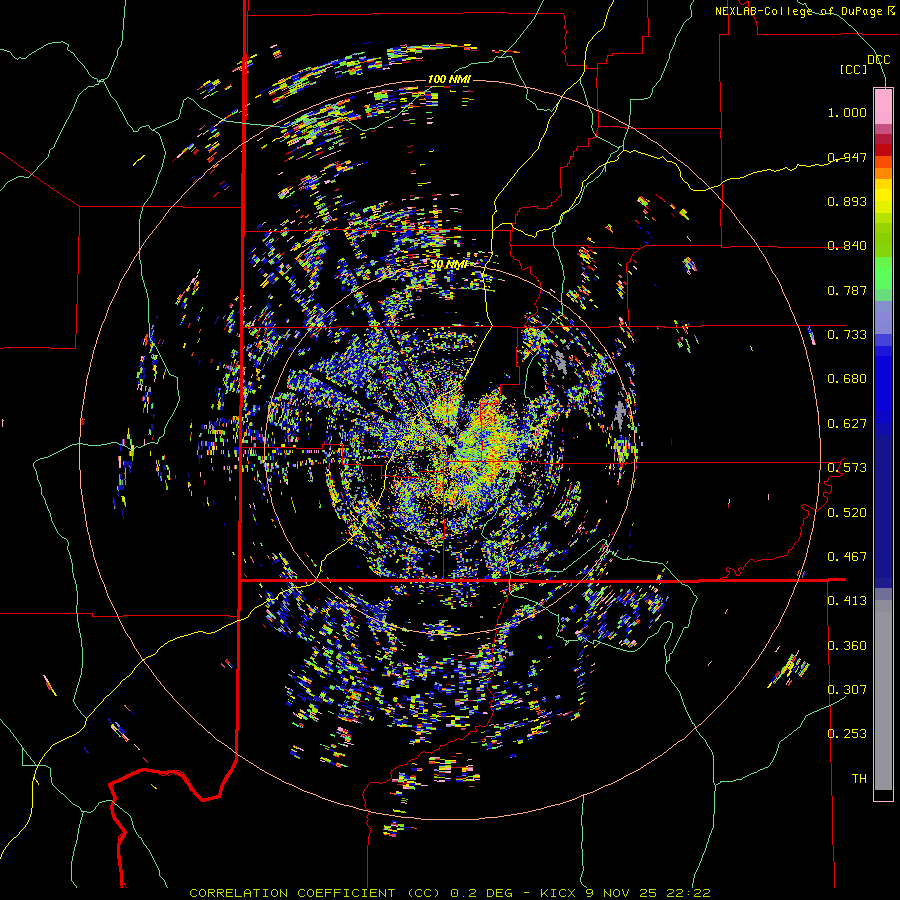900x900 pixels.
Task: Pick the bright green color bar segment
Action: (883, 274)
